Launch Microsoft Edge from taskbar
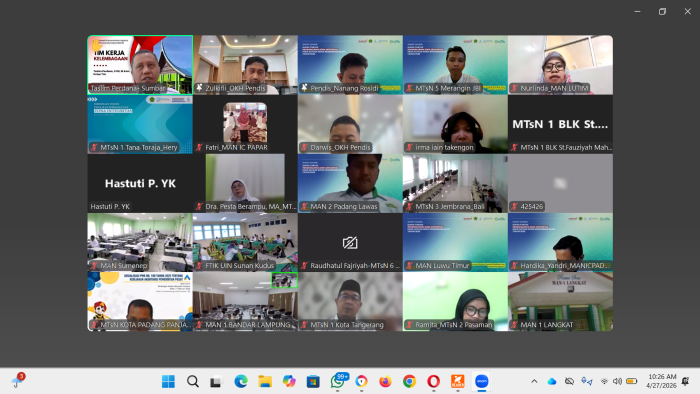This screenshot has height=394, width=700. pos(241,382)
